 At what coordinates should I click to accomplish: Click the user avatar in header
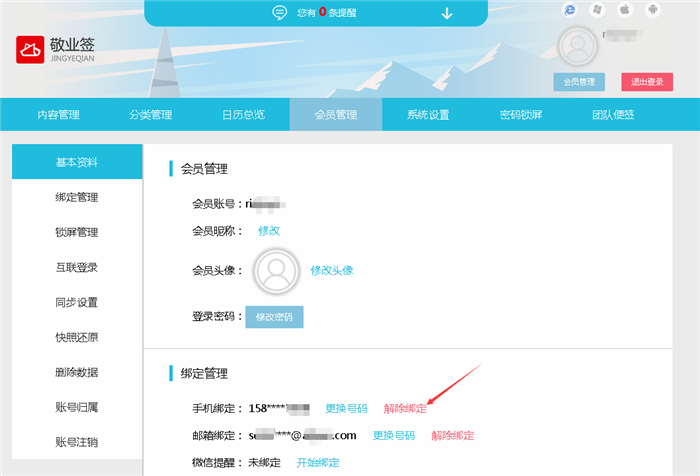pos(578,46)
